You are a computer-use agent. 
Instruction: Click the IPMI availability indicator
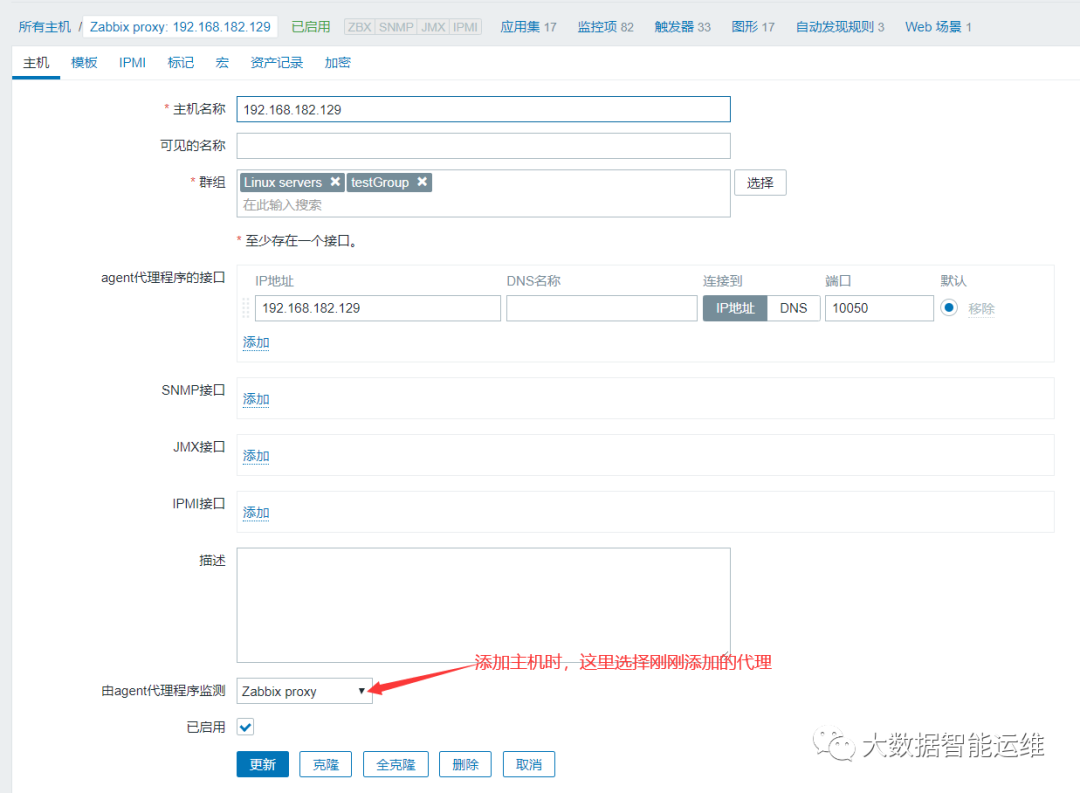pyautogui.click(x=466, y=27)
